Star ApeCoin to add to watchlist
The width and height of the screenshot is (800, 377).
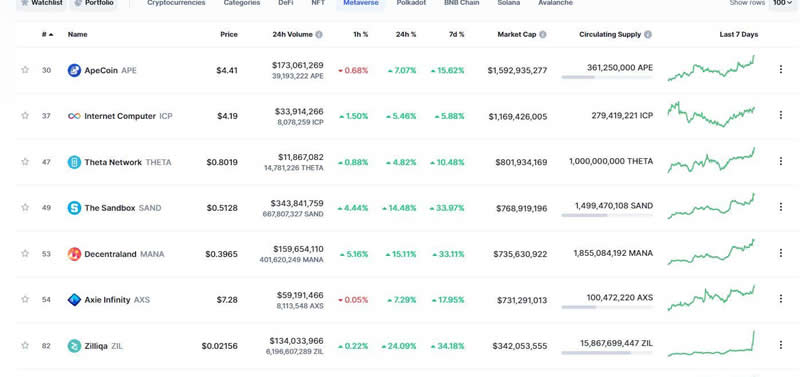(25, 70)
